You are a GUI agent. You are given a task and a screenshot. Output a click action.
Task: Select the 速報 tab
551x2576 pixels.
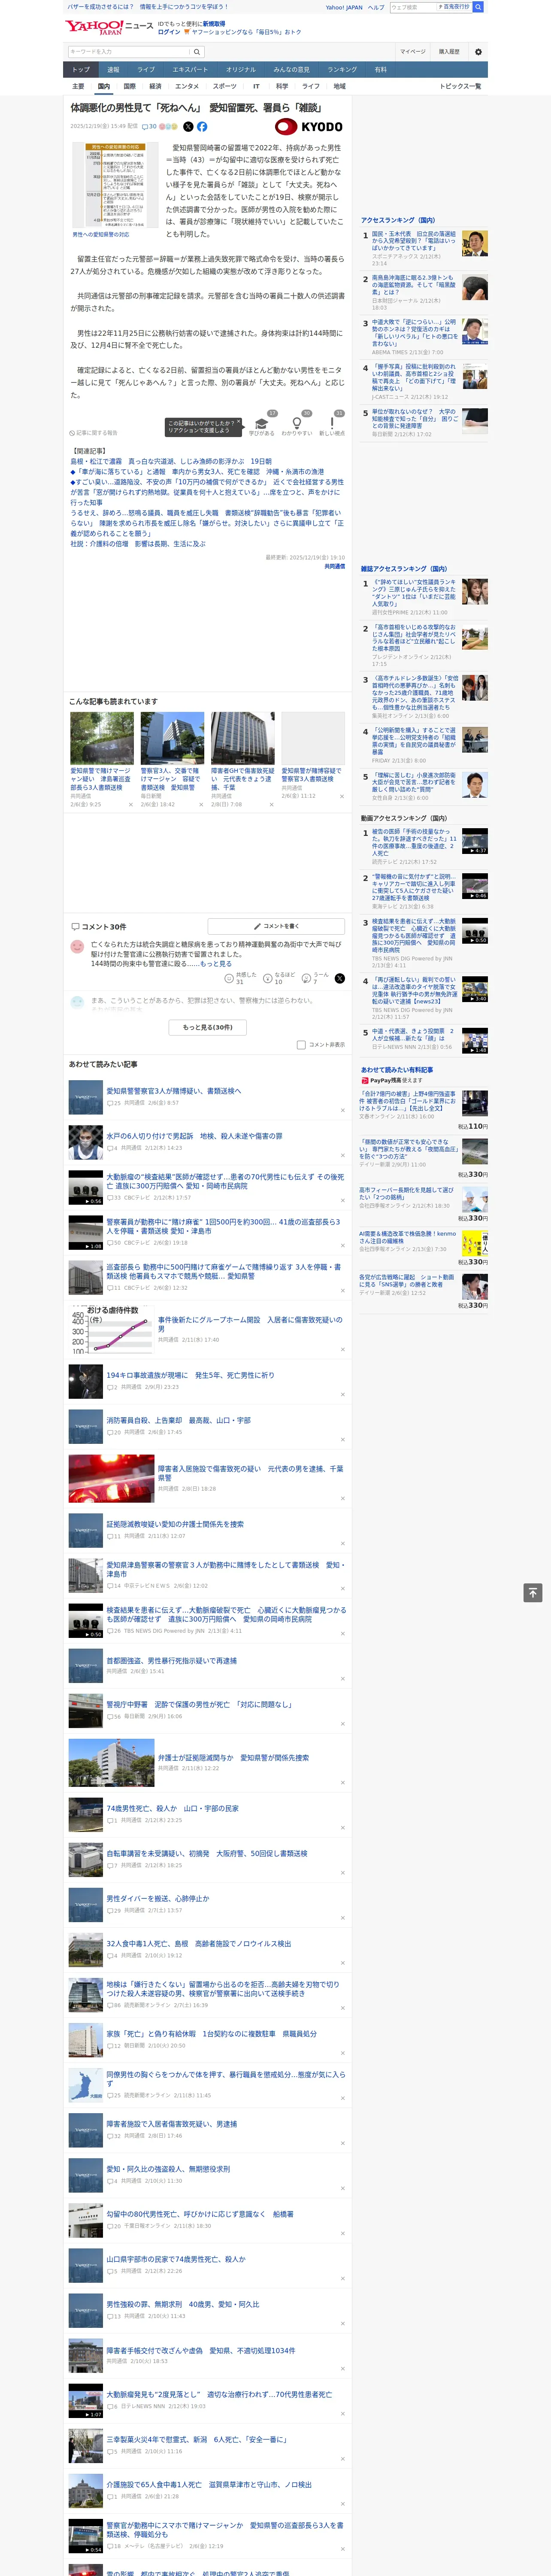coord(113,70)
